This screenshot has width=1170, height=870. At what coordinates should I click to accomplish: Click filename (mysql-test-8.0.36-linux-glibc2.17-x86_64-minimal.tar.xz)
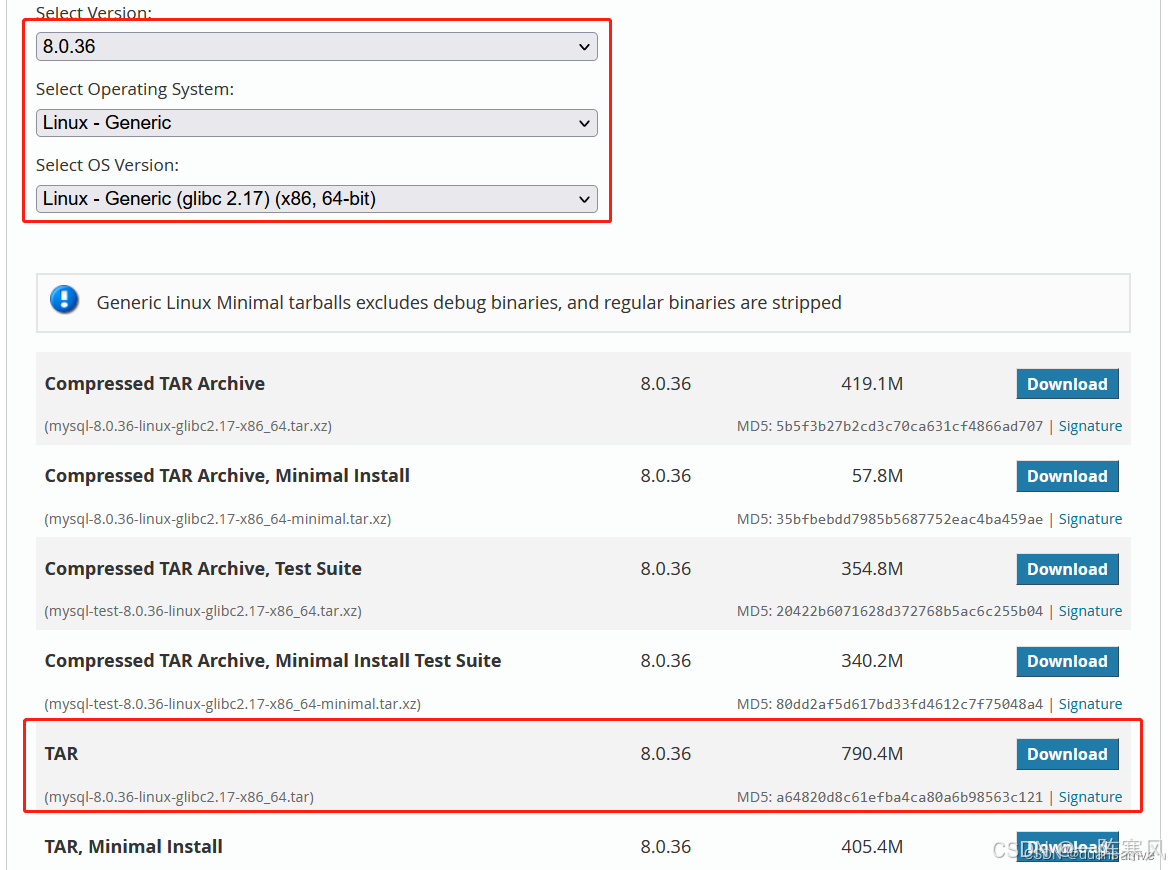tap(233, 704)
